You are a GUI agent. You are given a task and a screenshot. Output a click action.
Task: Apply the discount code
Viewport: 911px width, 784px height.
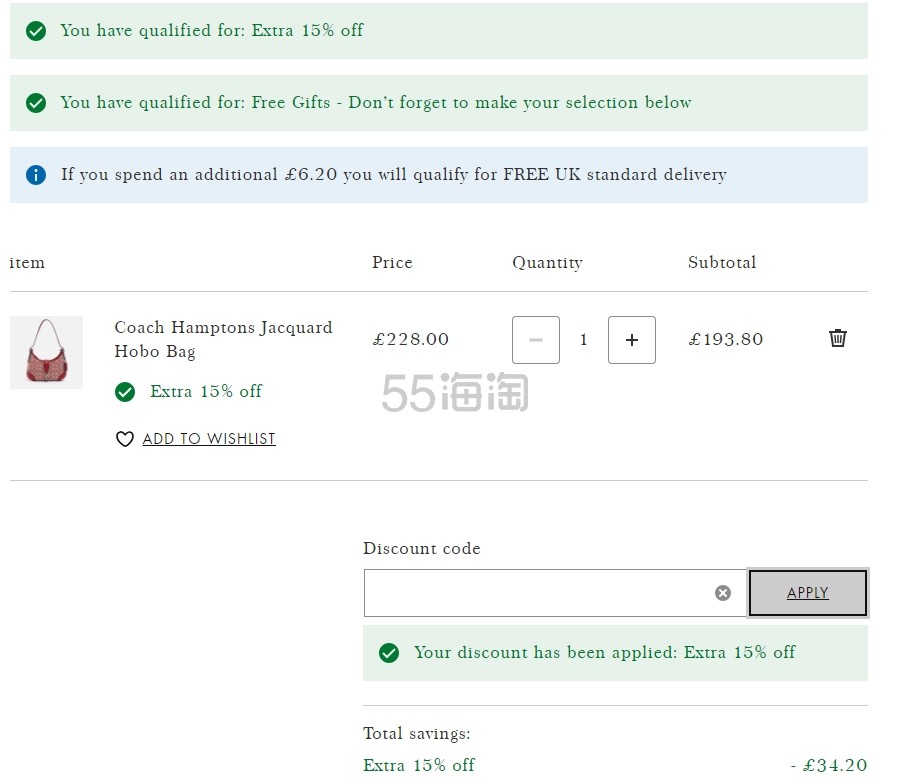click(808, 593)
